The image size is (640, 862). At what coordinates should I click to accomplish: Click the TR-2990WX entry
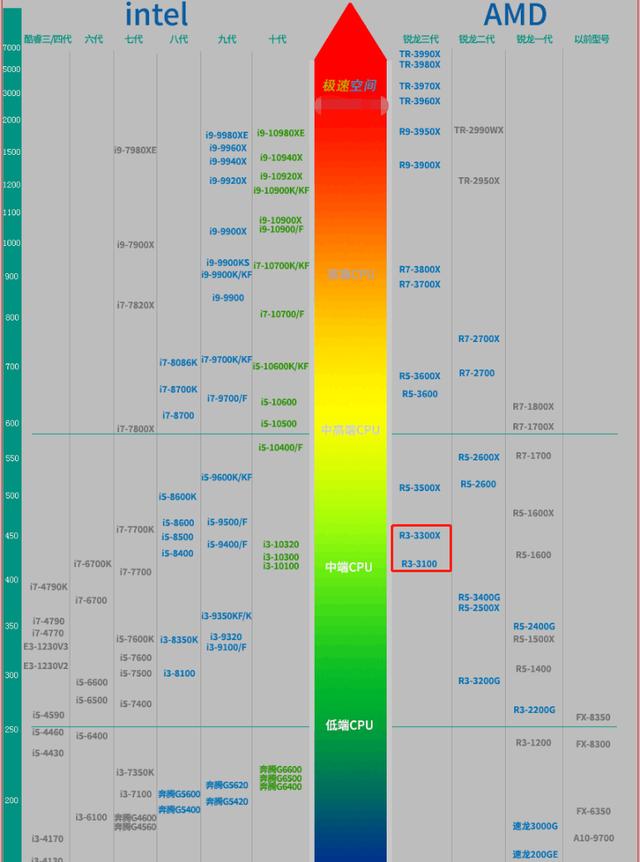point(479,130)
